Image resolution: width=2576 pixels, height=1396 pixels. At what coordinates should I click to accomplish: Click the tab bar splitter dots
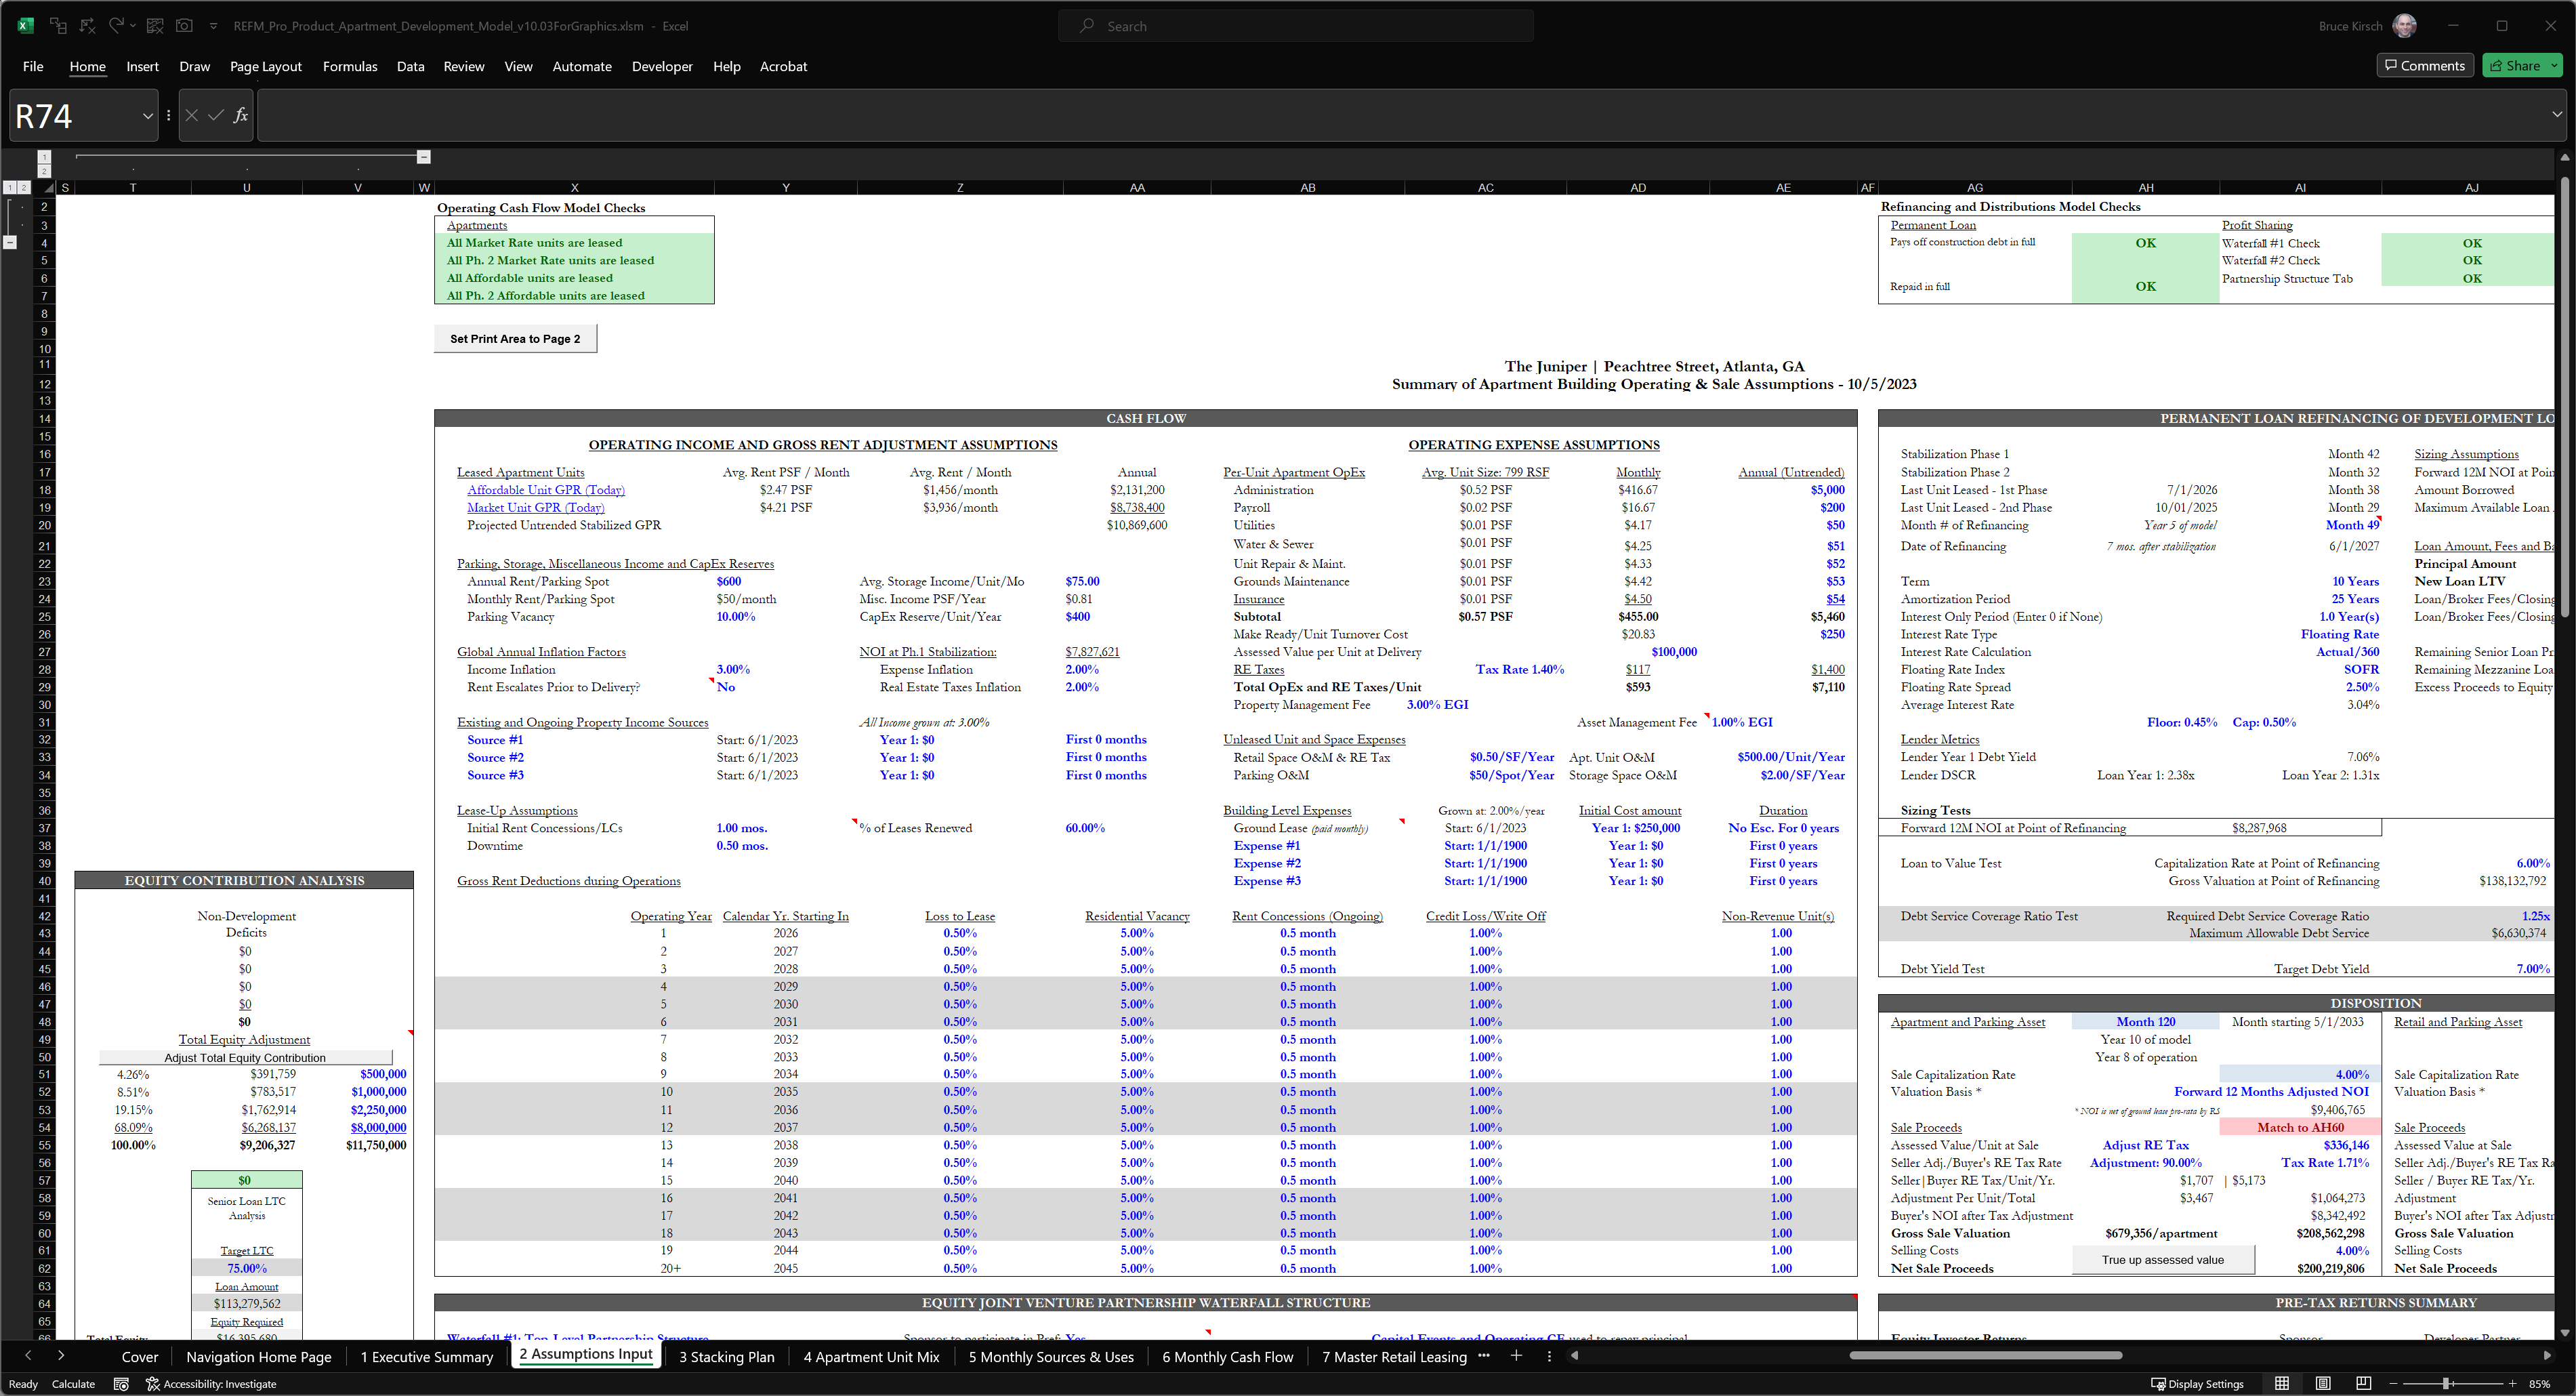click(1549, 1356)
